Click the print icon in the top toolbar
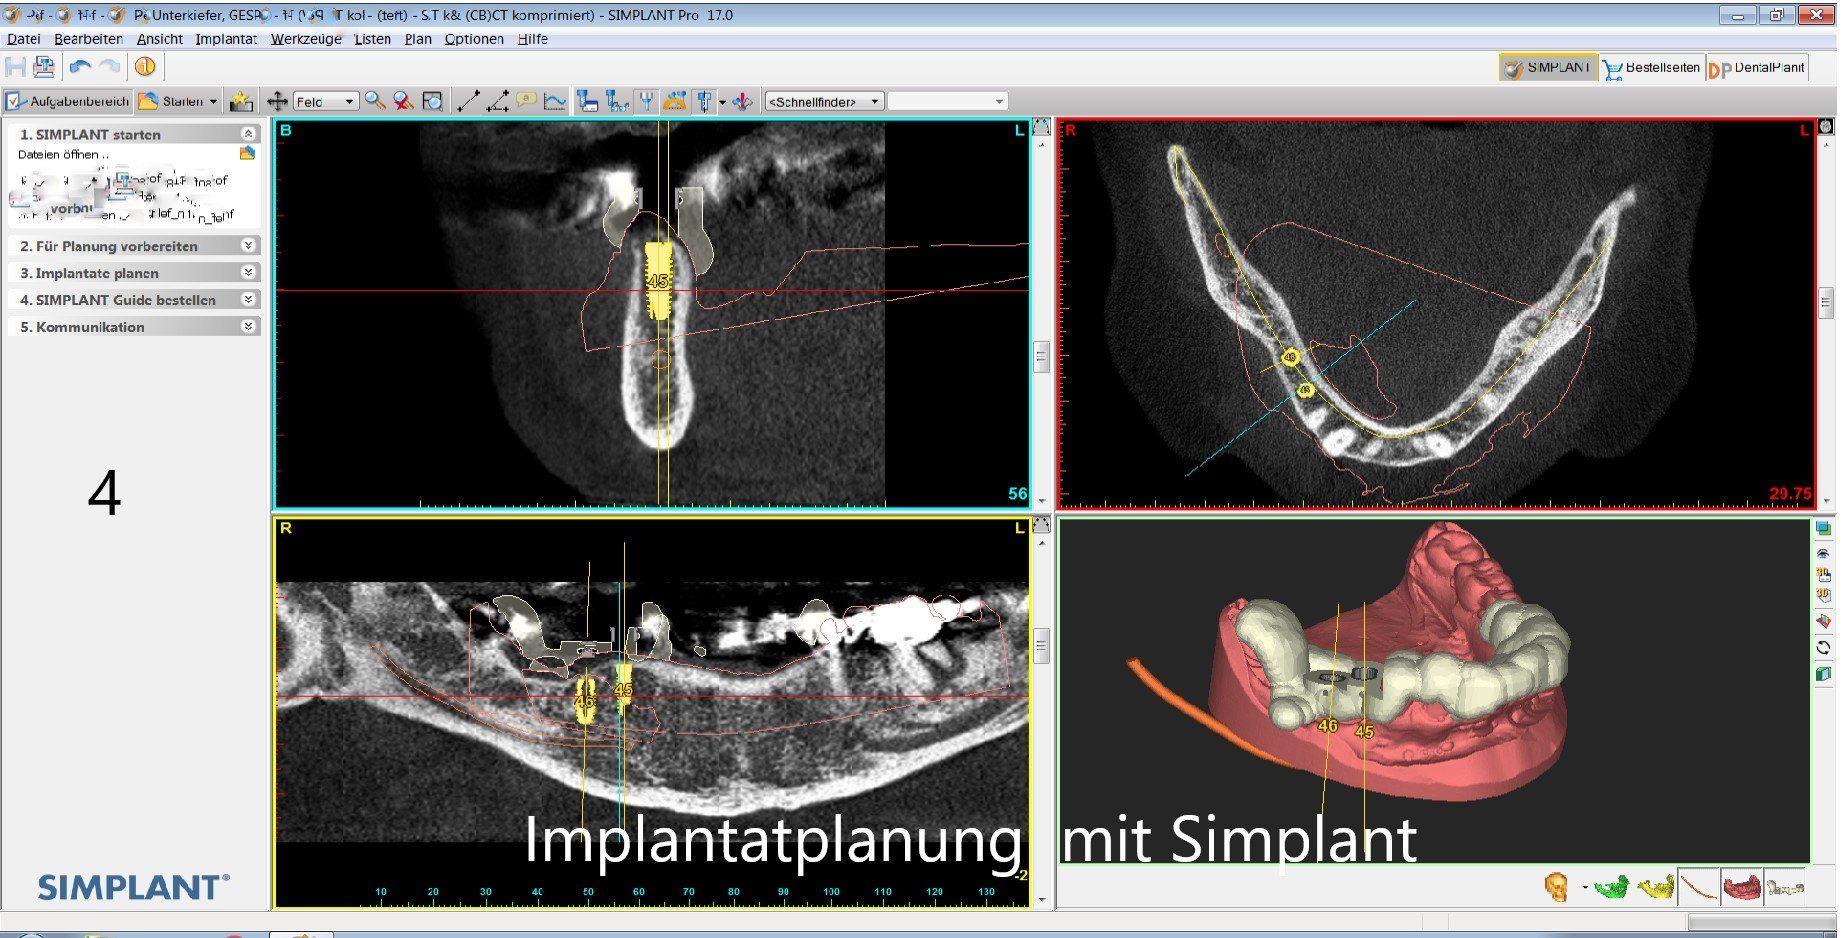The width and height of the screenshot is (1843, 938). (44, 67)
